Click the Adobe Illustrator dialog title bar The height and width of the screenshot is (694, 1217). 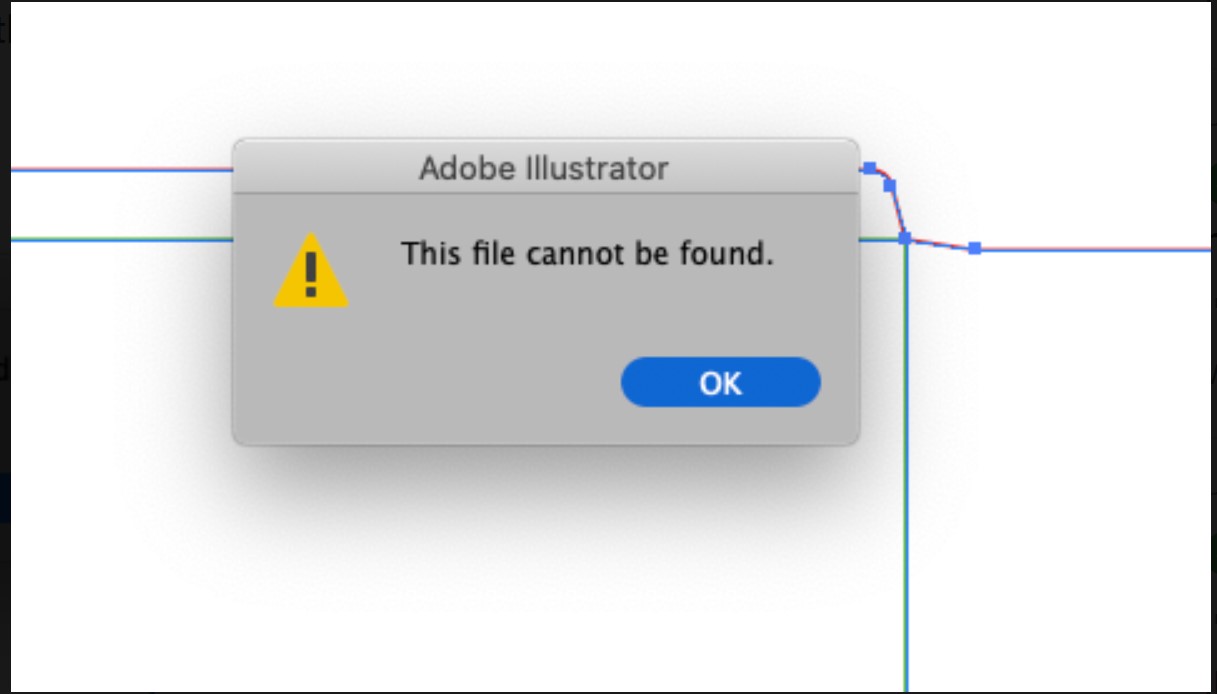click(544, 167)
